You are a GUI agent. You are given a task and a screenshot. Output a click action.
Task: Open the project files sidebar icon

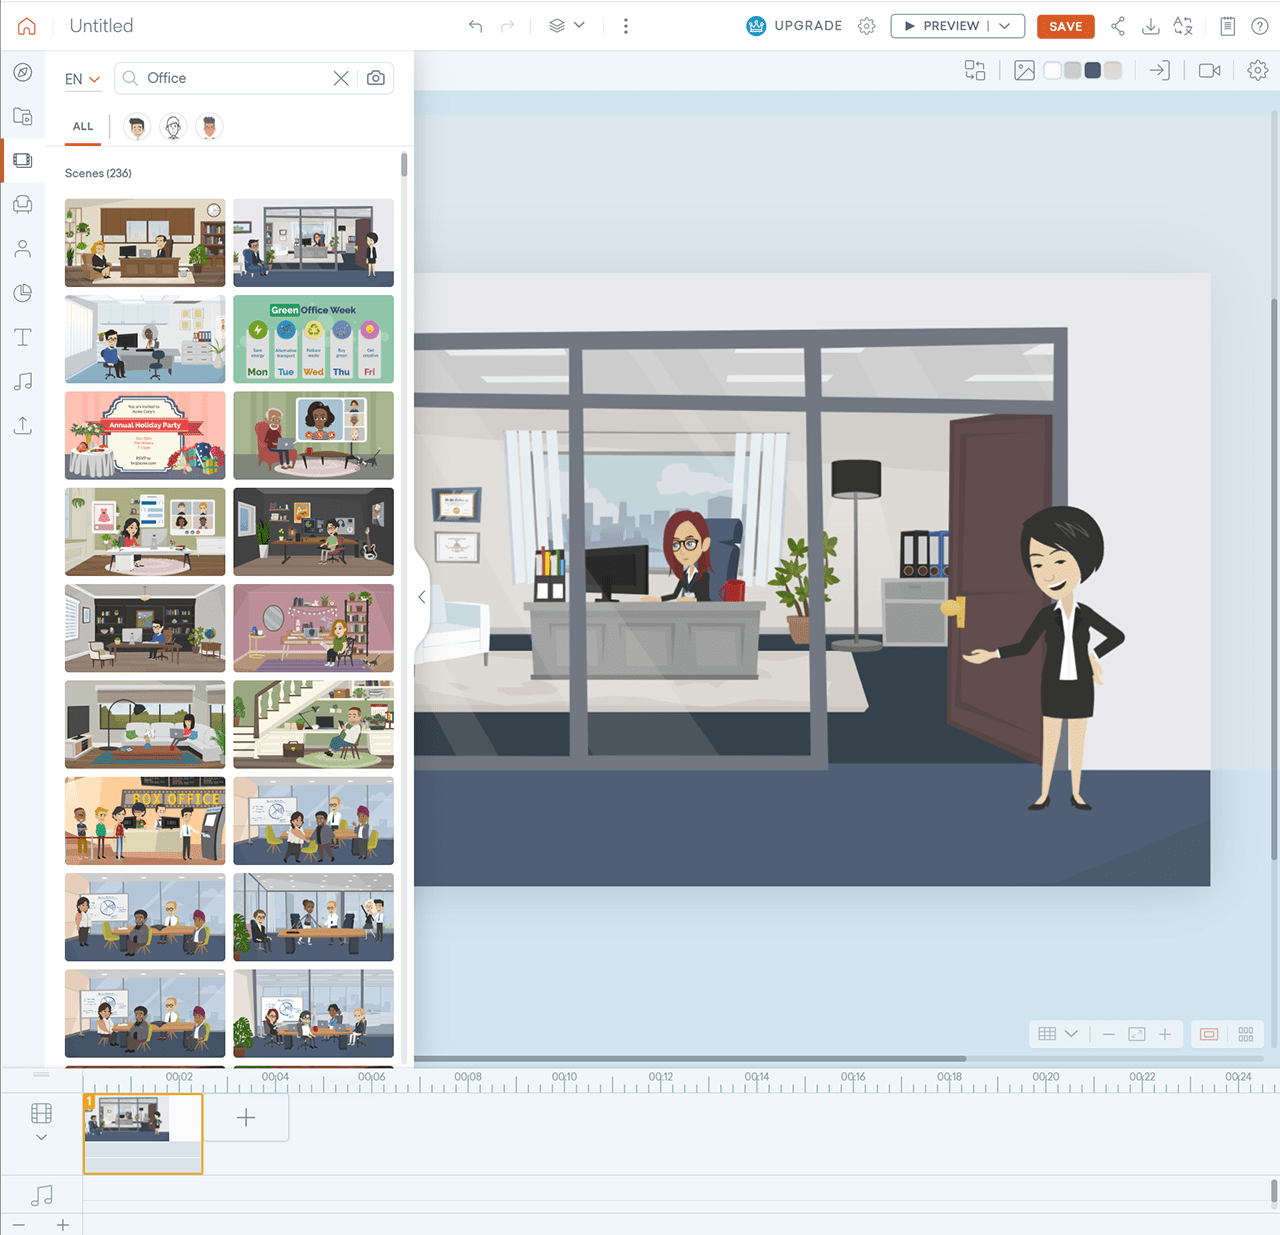point(23,116)
